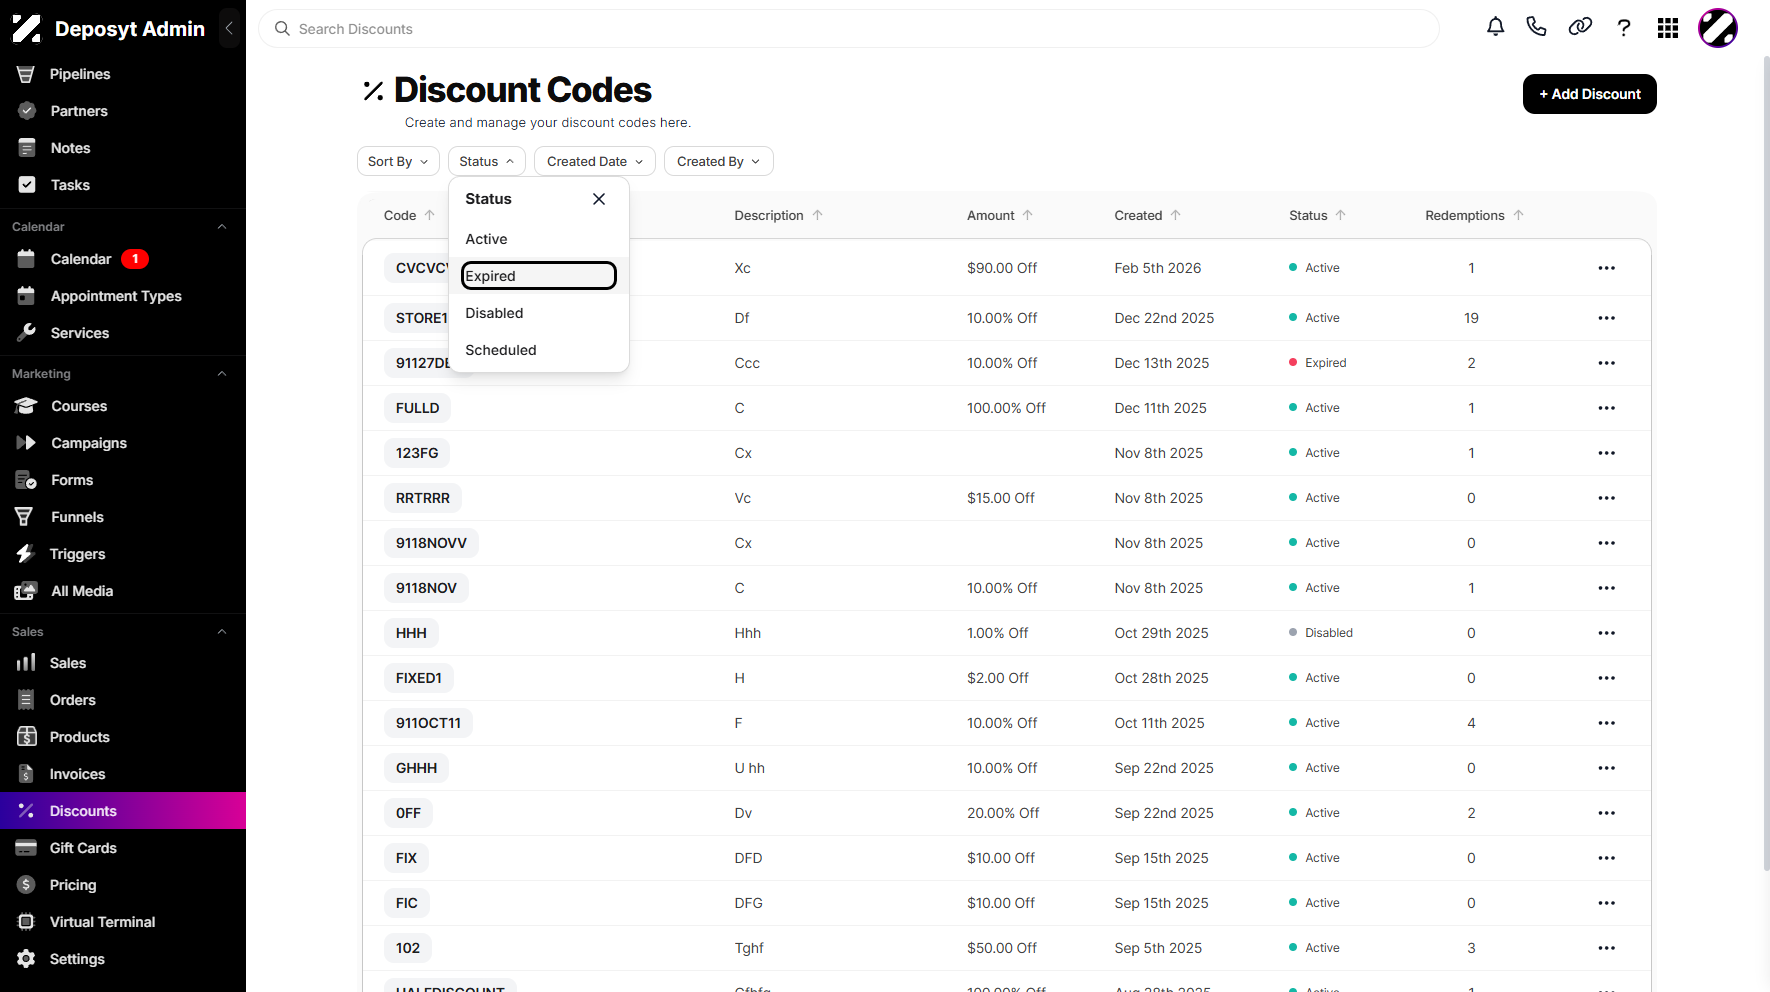The width and height of the screenshot is (1770, 992).
Task: Collapse the Sales sidebar section
Action: (x=222, y=632)
